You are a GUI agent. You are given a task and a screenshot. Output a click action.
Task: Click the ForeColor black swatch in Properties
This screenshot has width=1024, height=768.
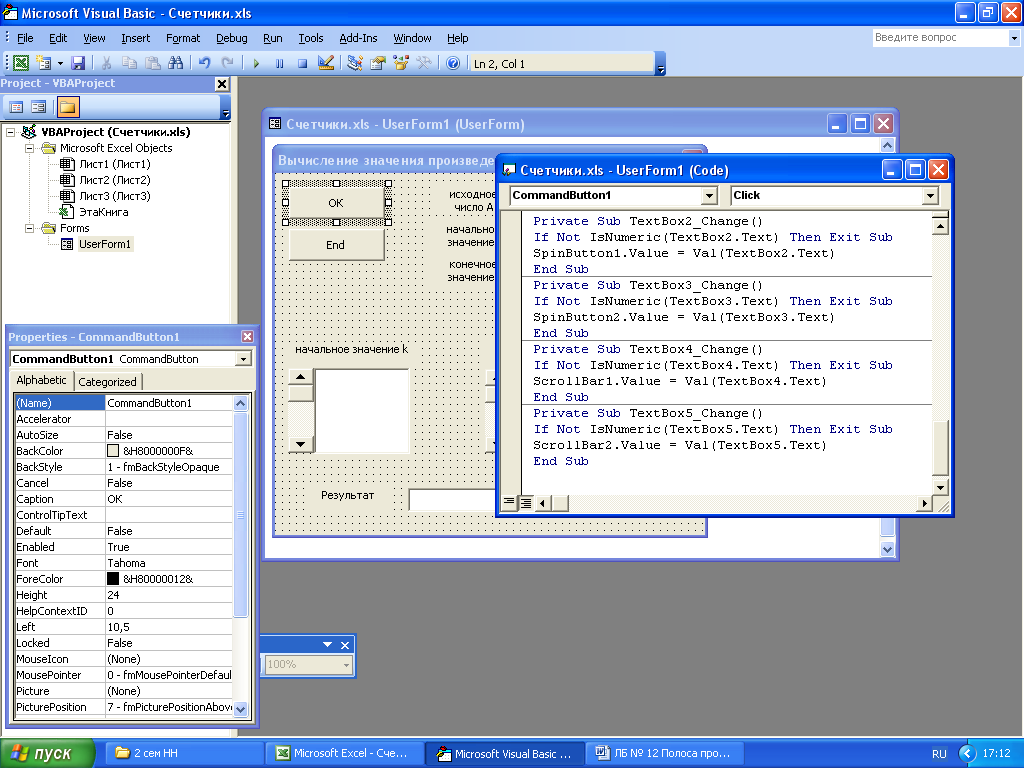pos(113,579)
